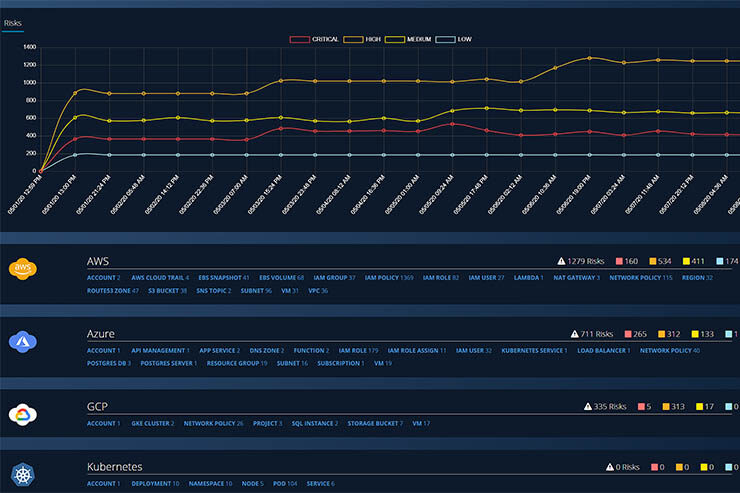Click the AWS cloud provider icon

pos(24,270)
